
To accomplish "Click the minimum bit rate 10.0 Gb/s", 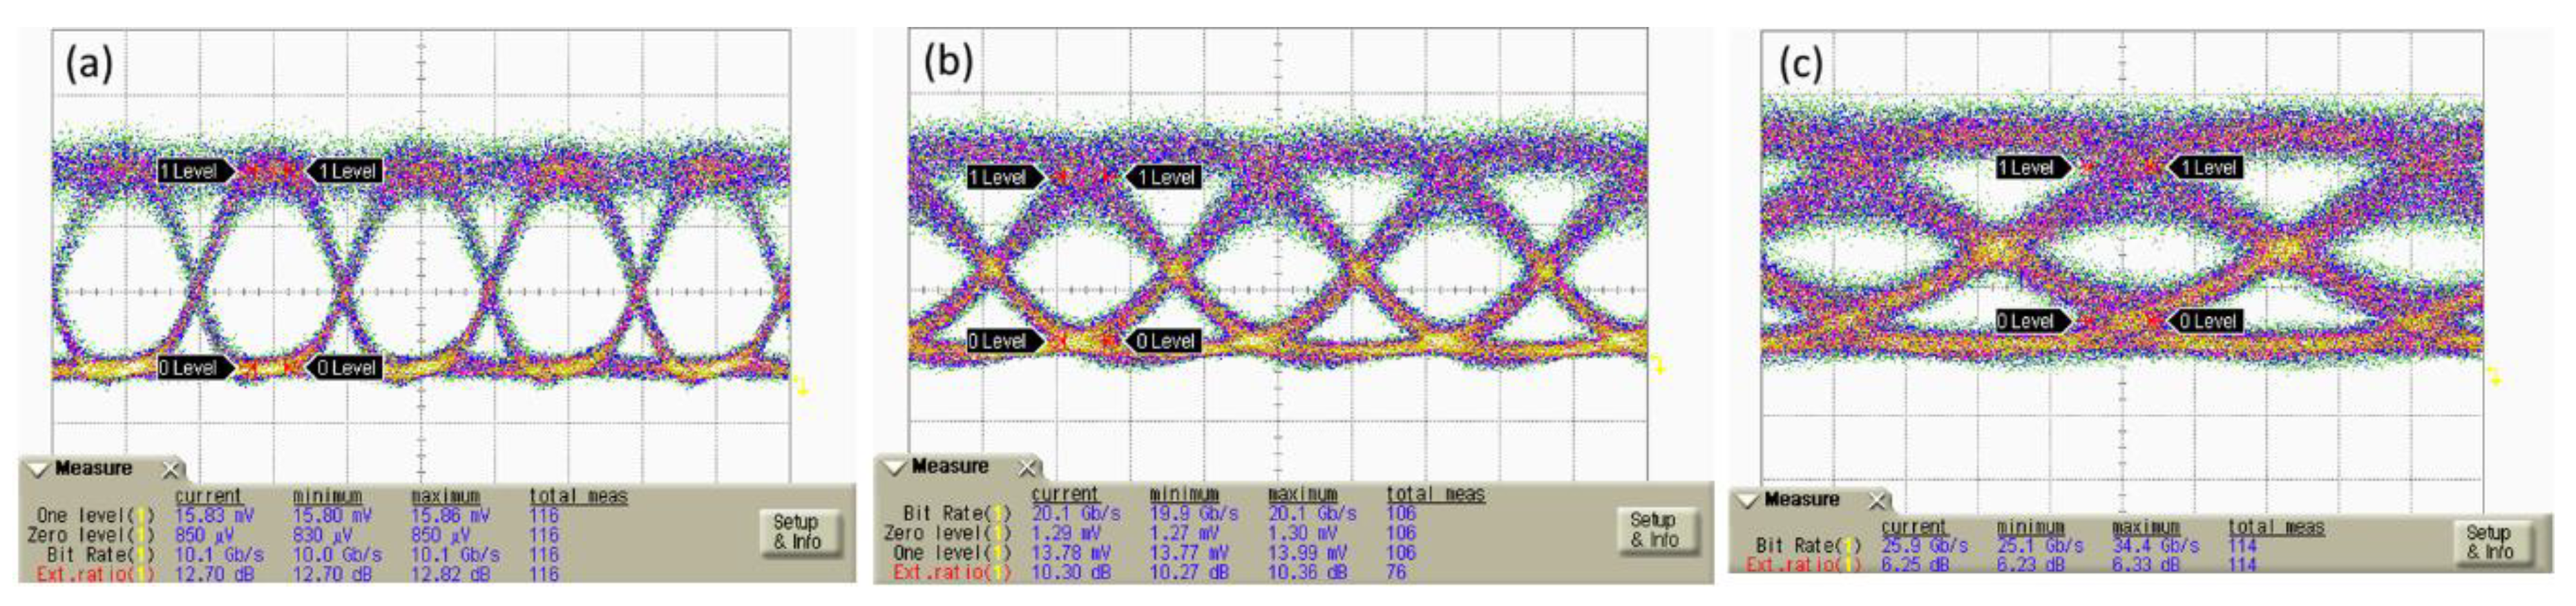I will [337, 554].
